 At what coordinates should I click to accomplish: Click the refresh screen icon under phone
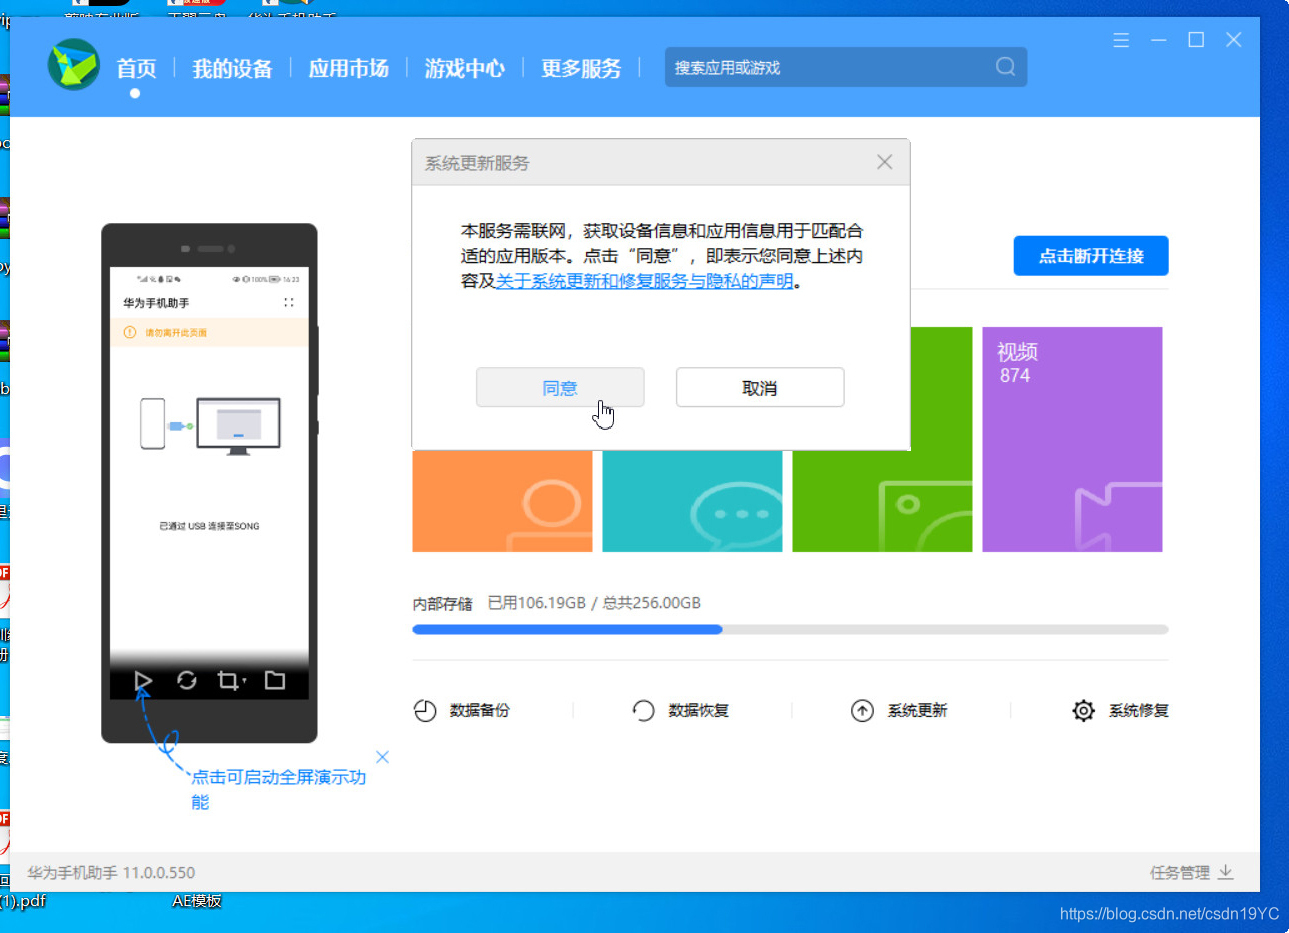click(x=187, y=680)
